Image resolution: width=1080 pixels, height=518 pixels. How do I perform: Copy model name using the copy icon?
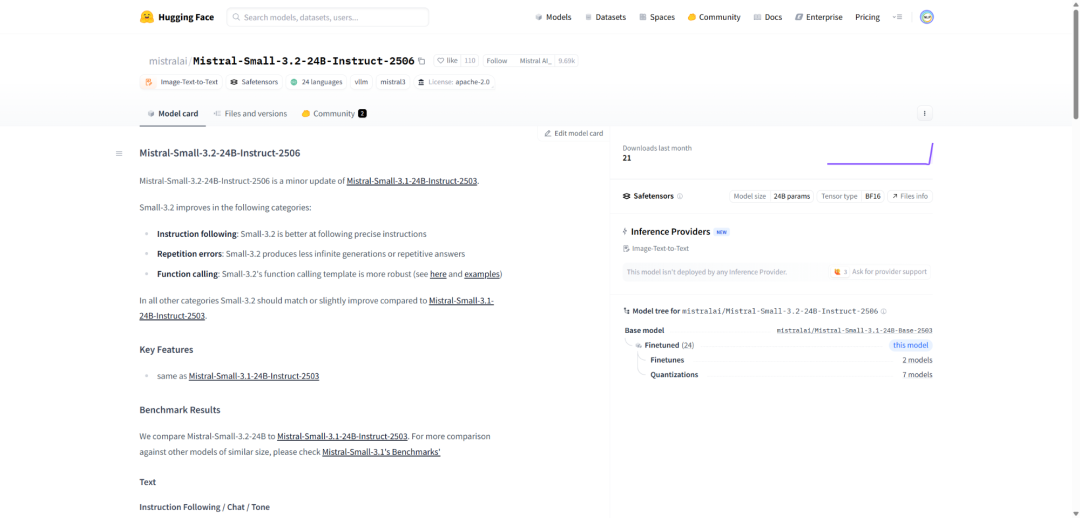(x=422, y=61)
